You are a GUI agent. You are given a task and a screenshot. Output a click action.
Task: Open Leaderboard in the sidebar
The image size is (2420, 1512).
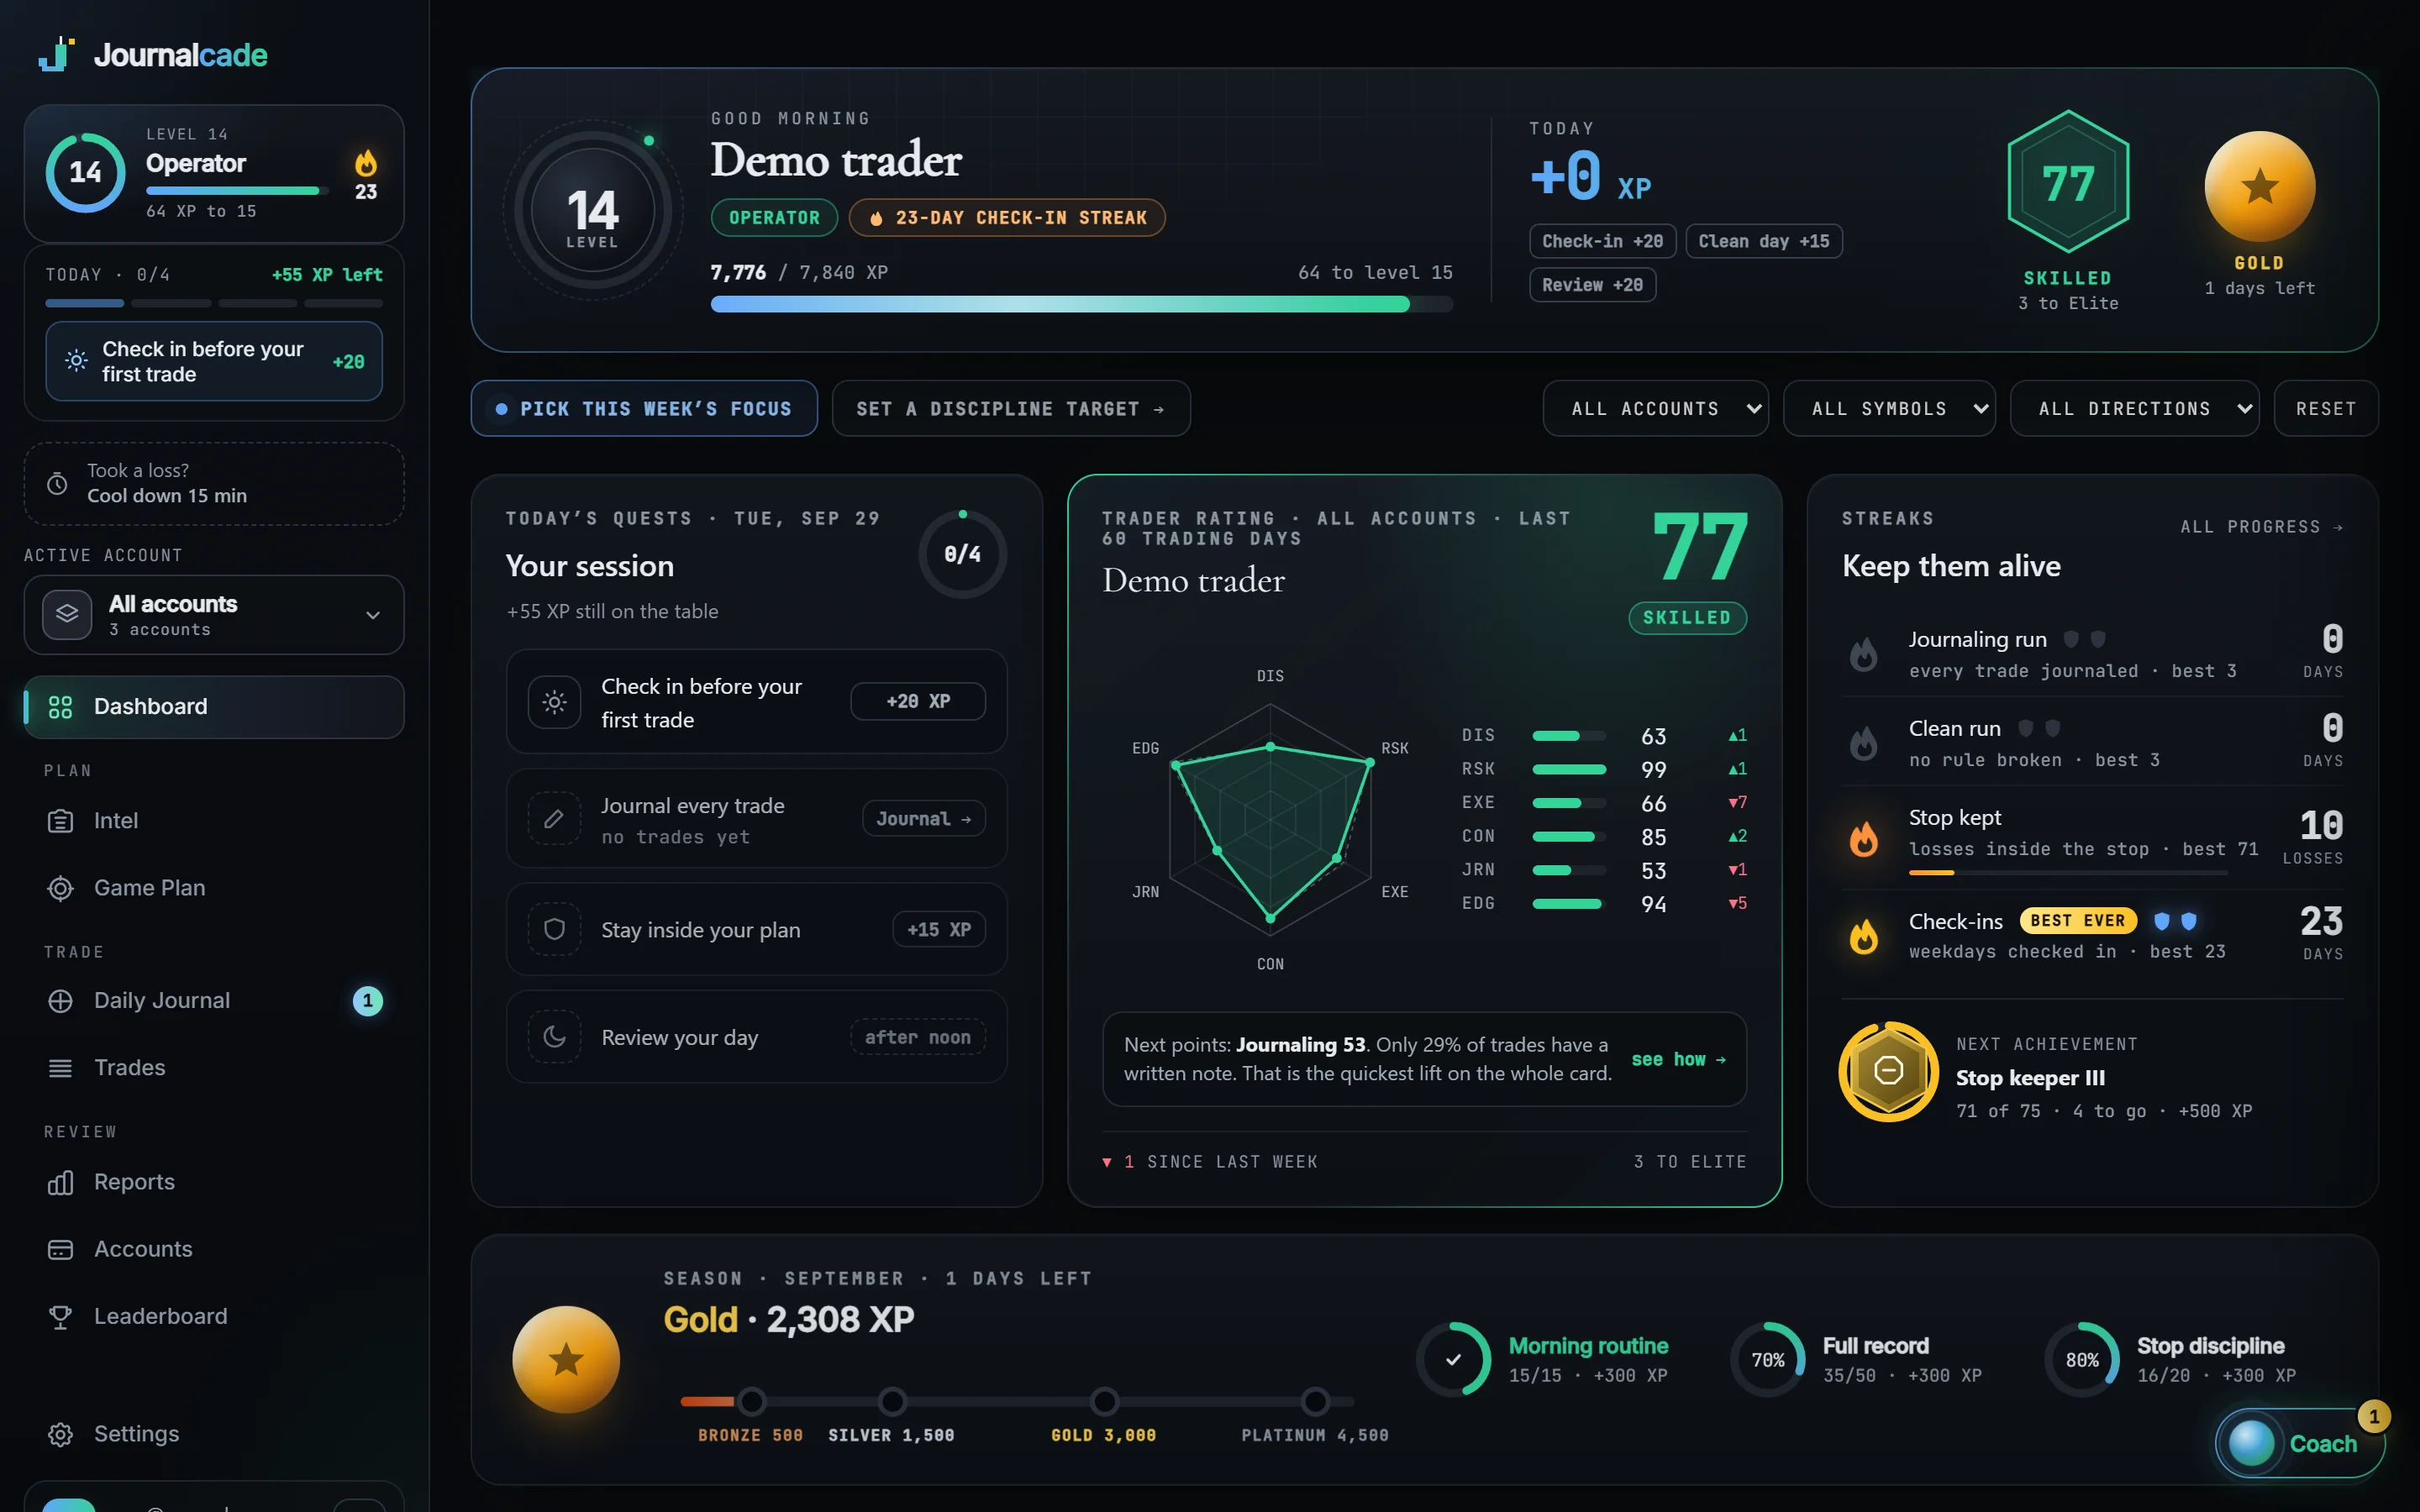click(214, 1317)
